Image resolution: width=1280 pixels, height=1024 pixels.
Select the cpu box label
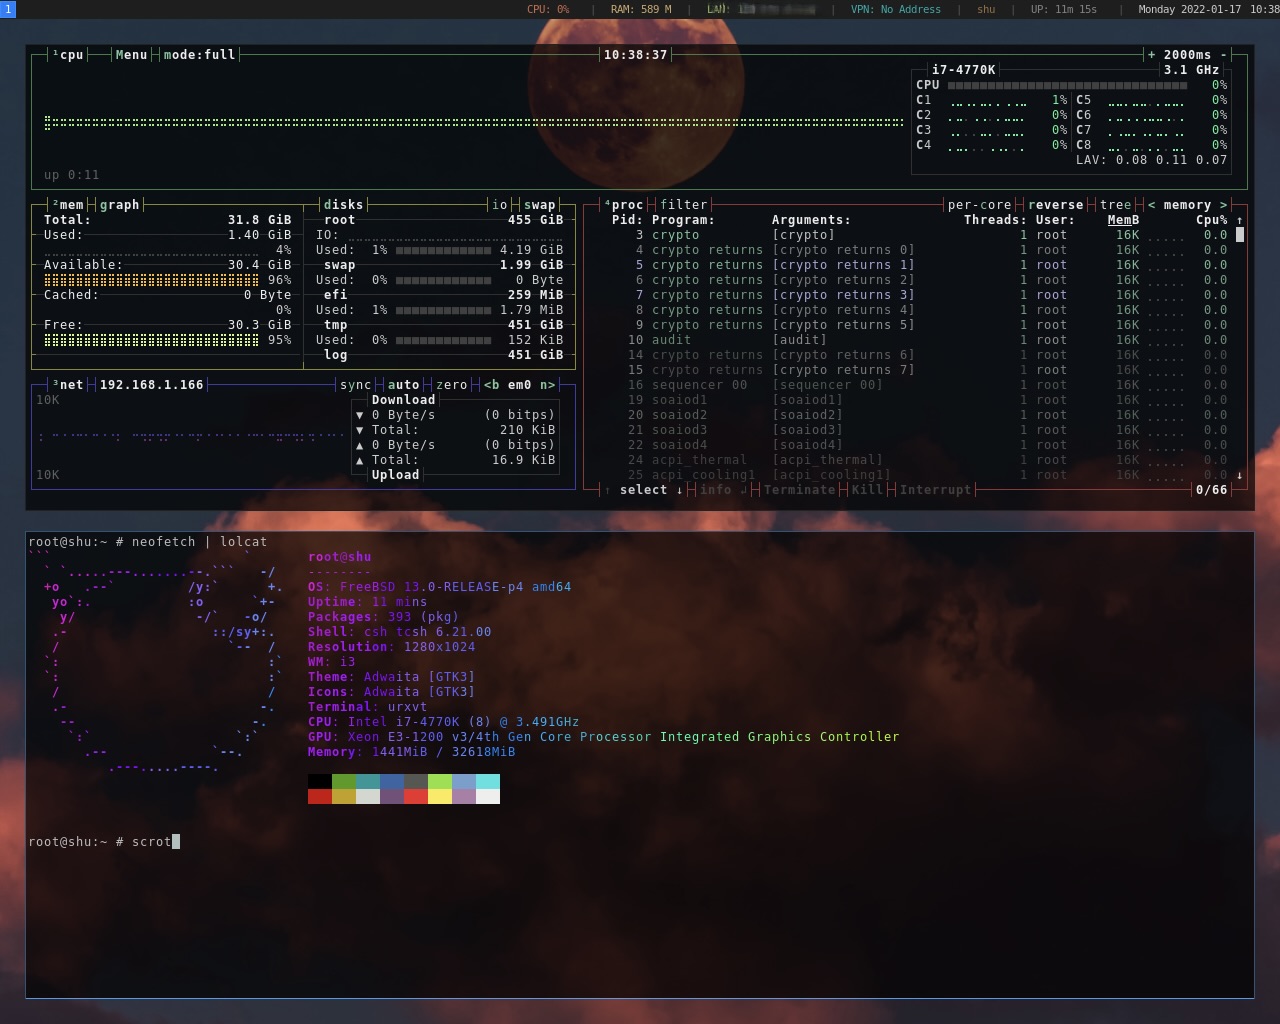point(68,55)
